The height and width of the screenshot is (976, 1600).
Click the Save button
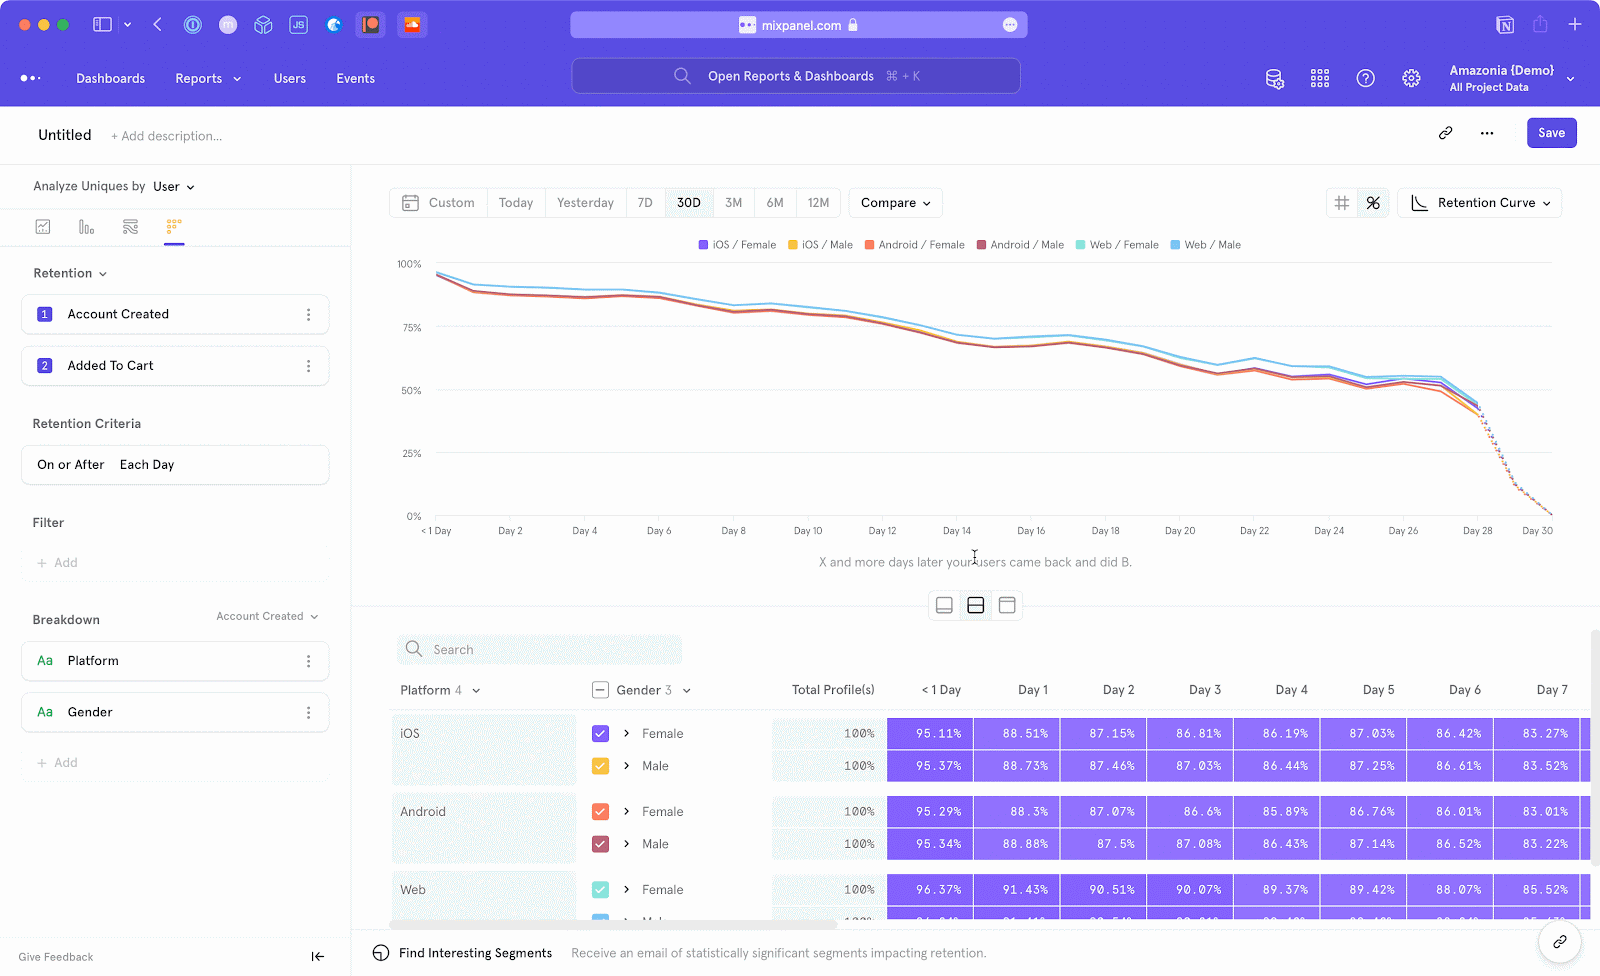click(x=1551, y=133)
